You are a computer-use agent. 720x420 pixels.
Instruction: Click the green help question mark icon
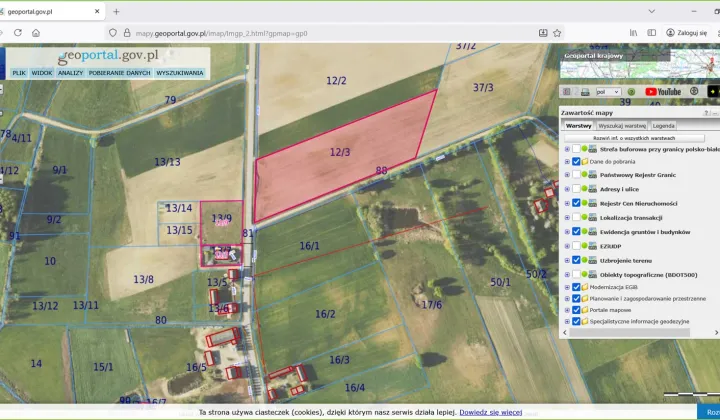(x=631, y=92)
